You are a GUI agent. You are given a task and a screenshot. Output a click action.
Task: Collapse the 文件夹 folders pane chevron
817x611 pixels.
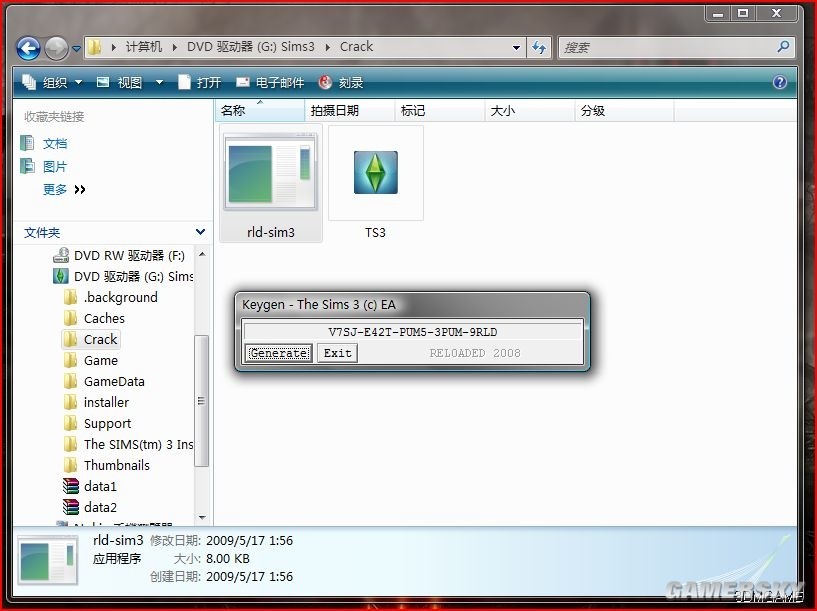tap(200, 232)
